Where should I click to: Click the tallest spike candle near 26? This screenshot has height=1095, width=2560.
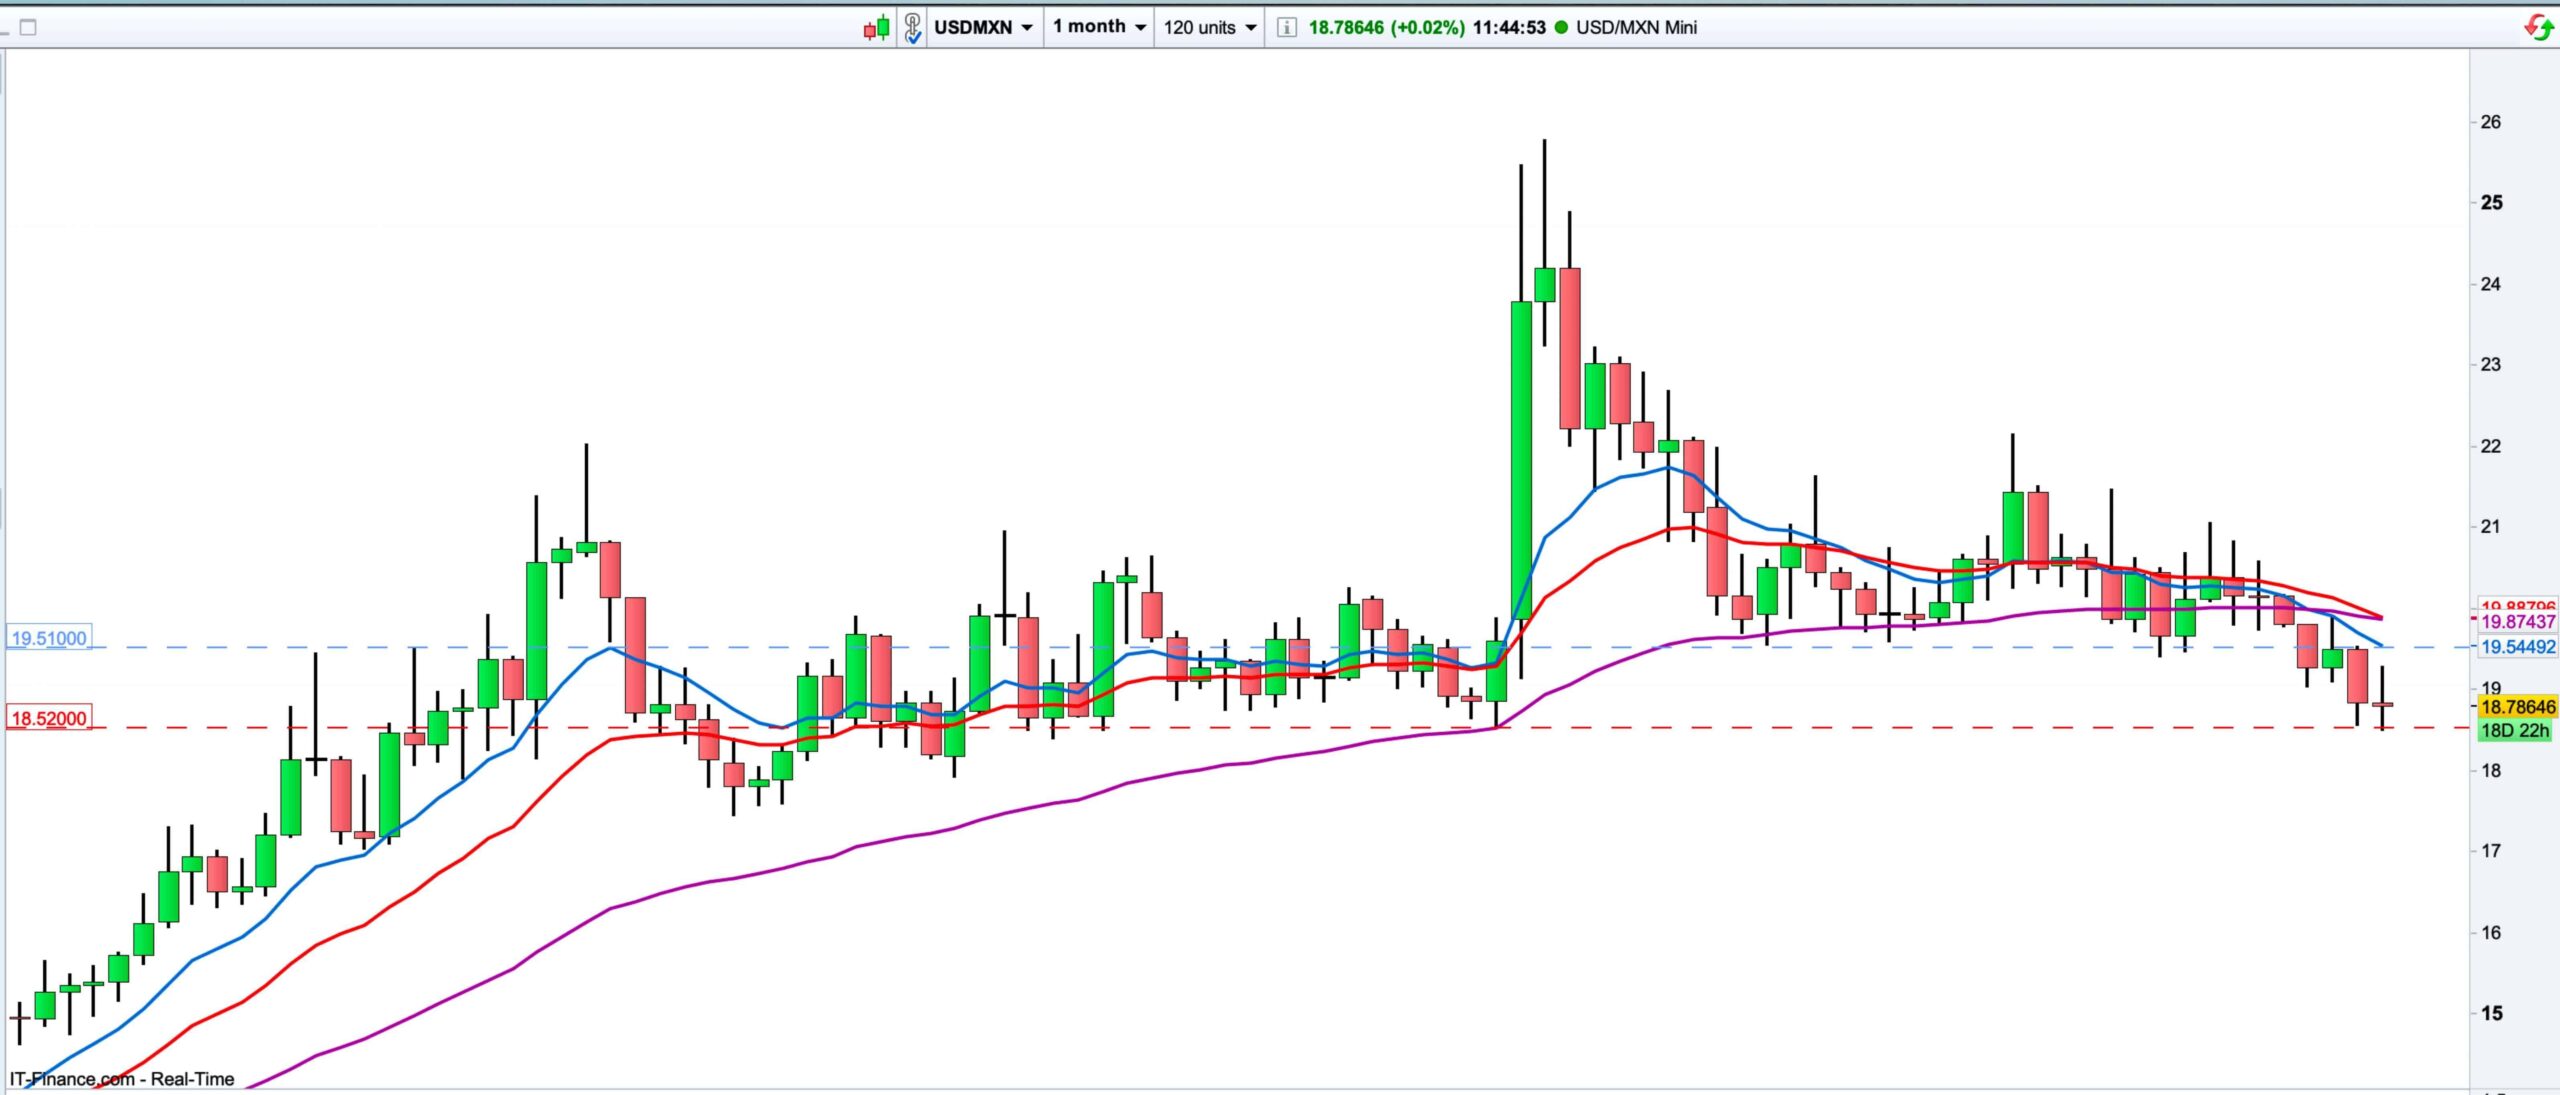tap(1544, 284)
